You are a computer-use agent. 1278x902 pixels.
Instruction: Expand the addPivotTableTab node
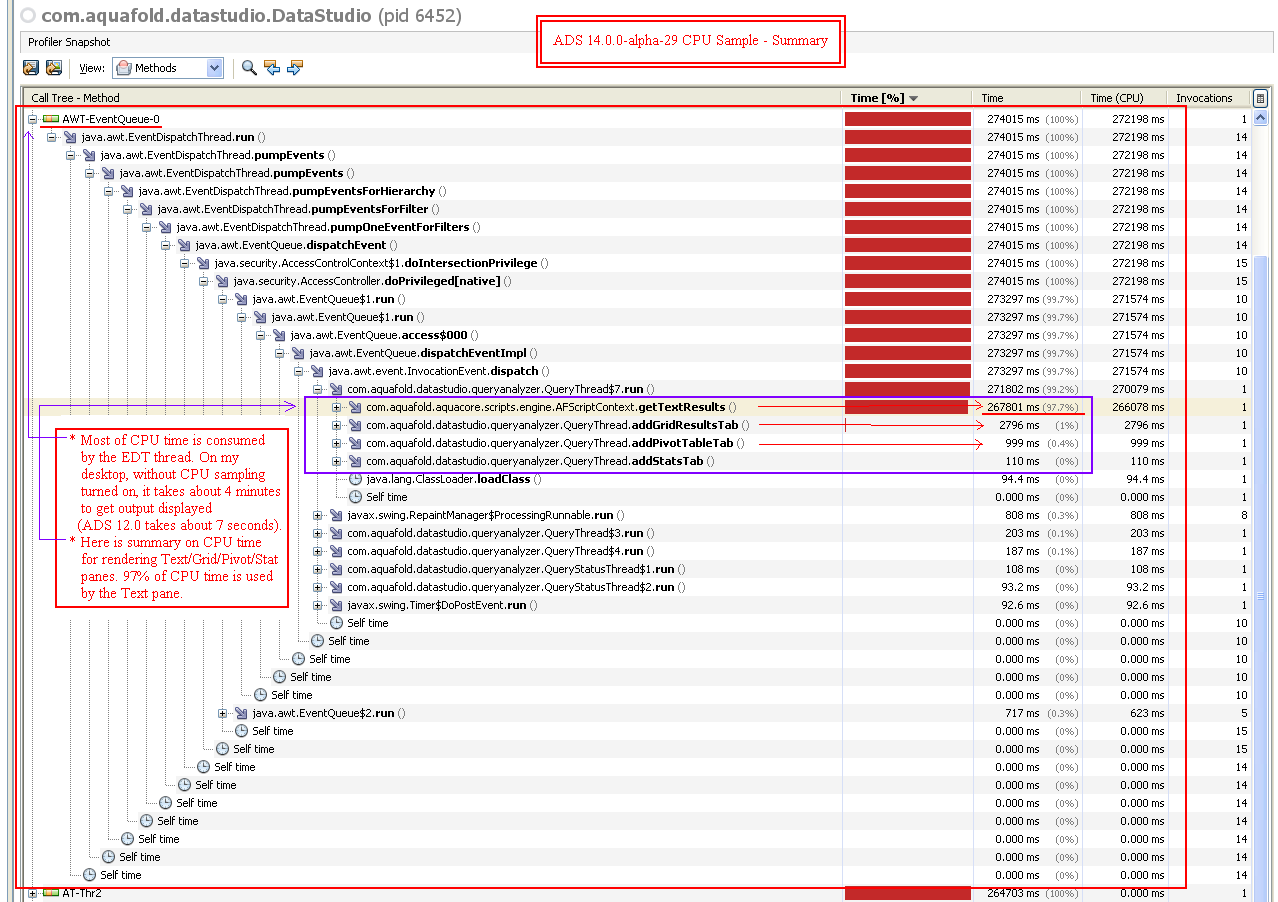coord(337,443)
